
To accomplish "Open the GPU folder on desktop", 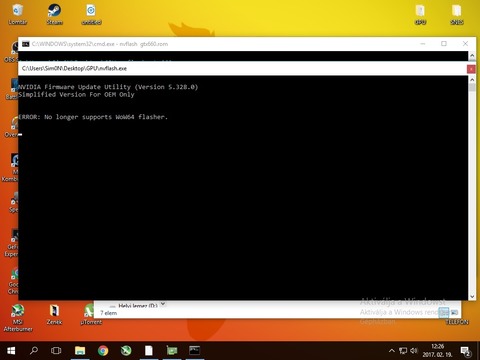I will click(420, 14).
